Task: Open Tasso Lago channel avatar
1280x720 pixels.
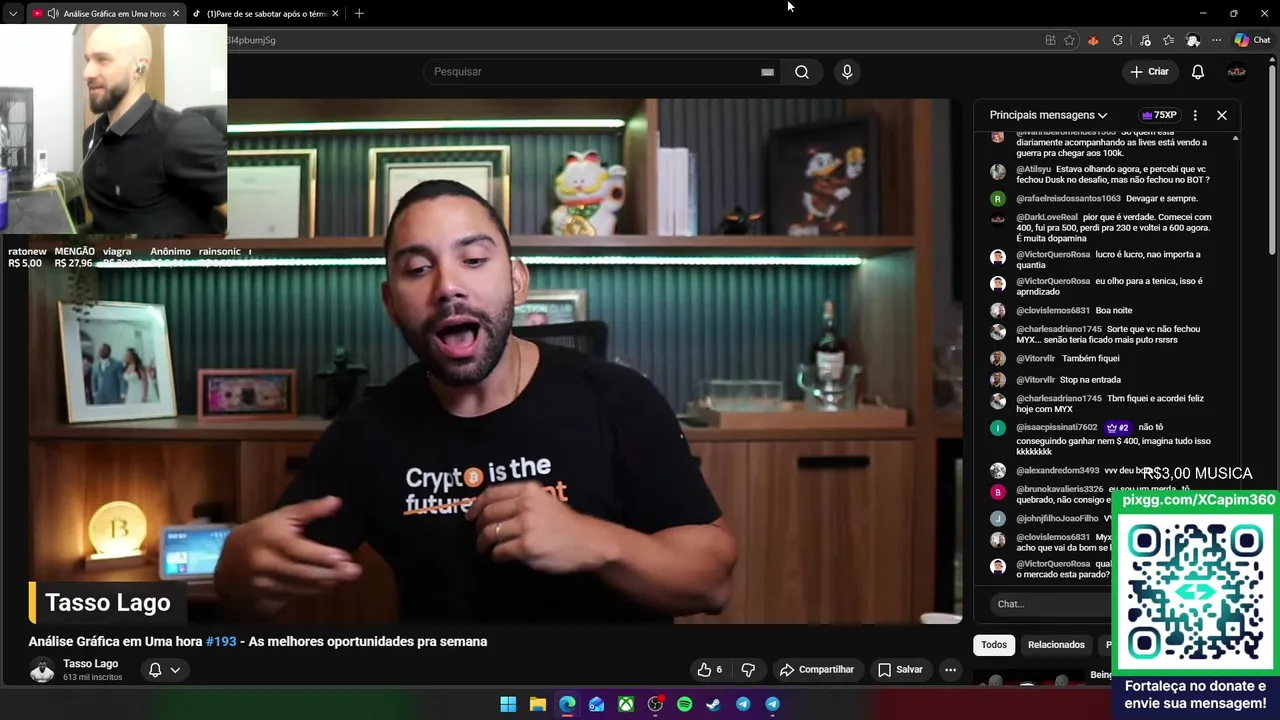Action: tap(42, 670)
